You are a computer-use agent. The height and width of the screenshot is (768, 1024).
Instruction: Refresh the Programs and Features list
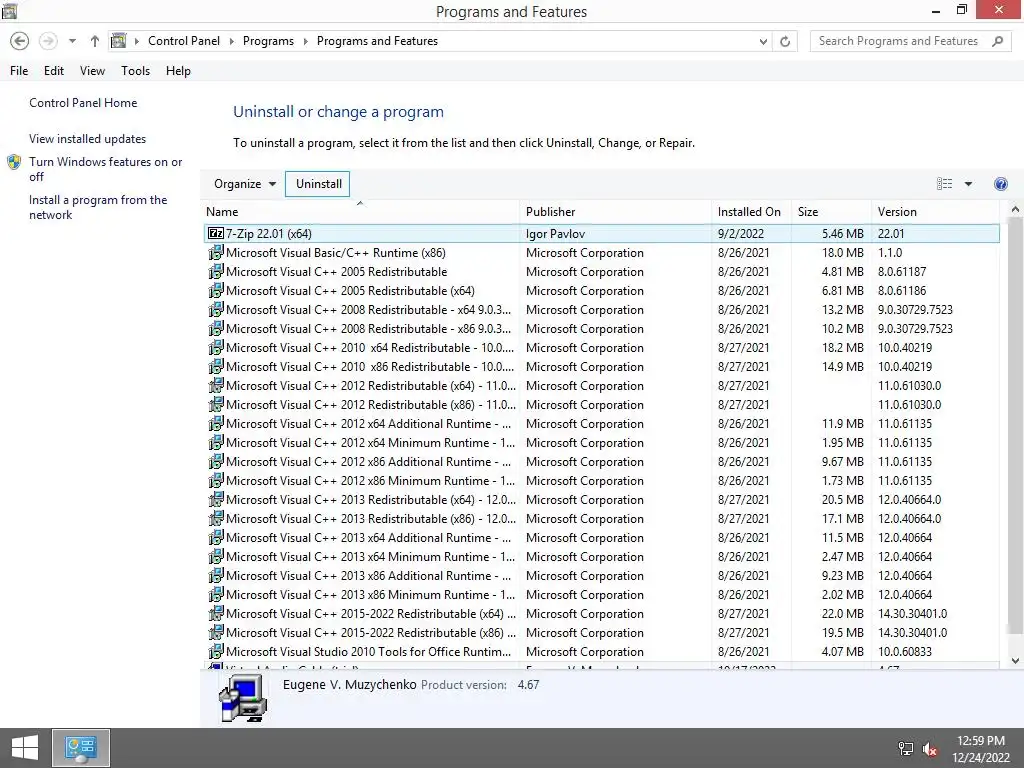[x=785, y=41]
